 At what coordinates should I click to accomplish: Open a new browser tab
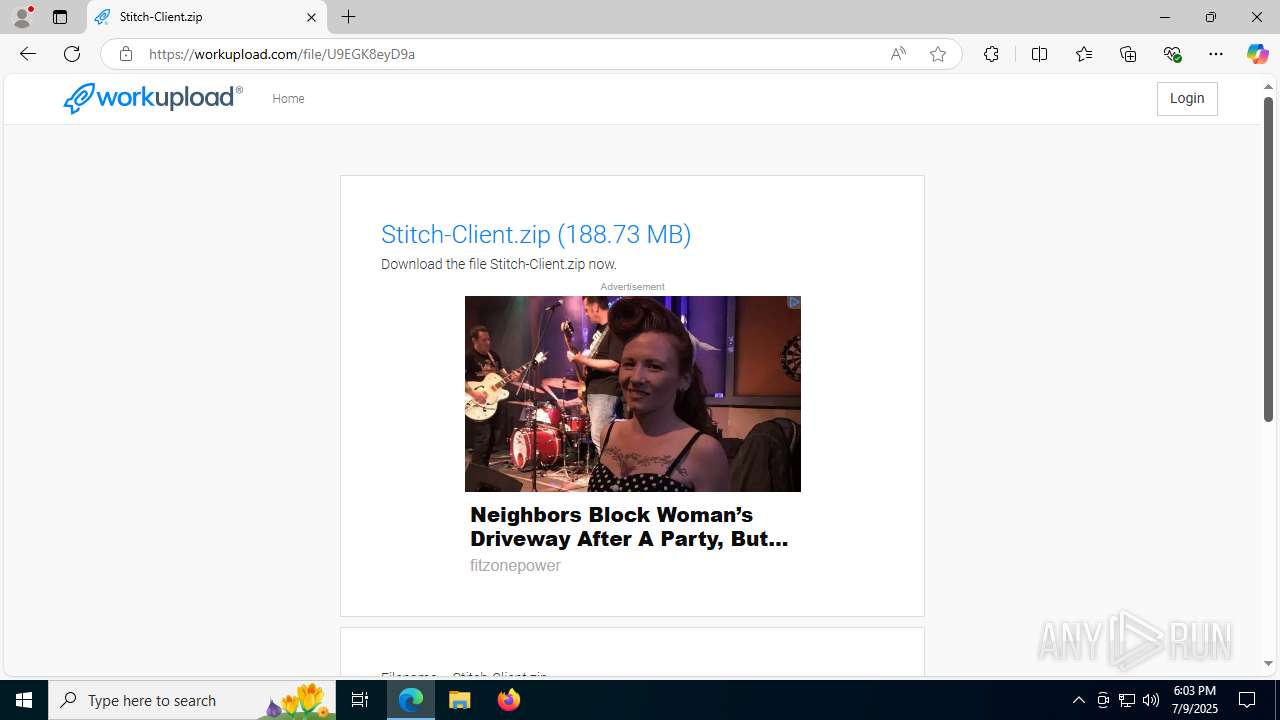(x=348, y=17)
